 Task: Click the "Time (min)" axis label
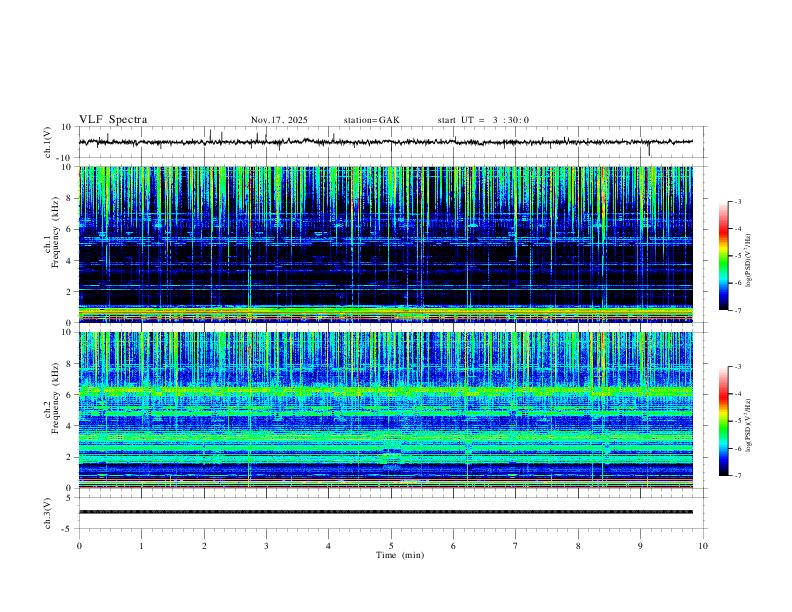400,555
